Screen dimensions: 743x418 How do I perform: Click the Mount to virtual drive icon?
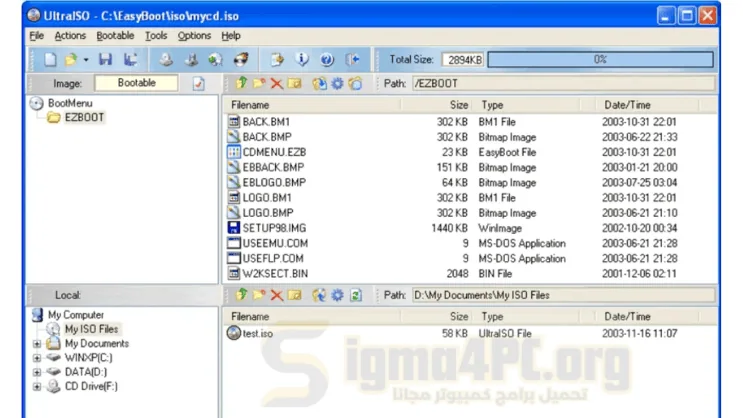click(x=191, y=60)
